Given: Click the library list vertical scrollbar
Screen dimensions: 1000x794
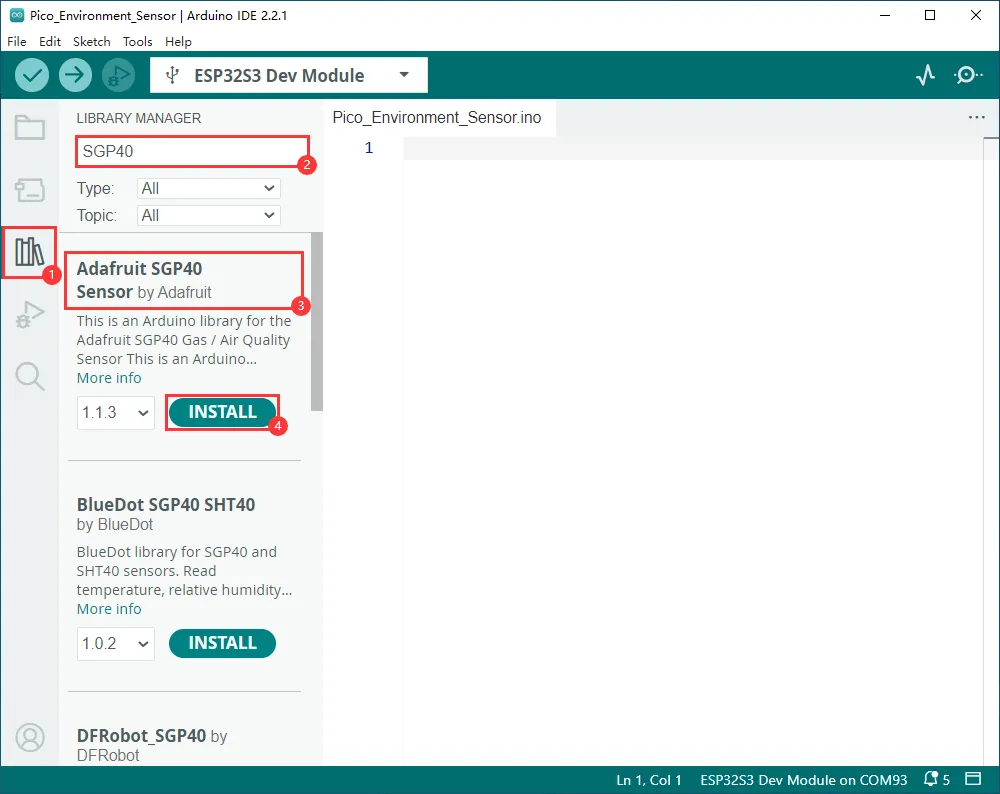Looking at the screenshot, I should [317, 322].
